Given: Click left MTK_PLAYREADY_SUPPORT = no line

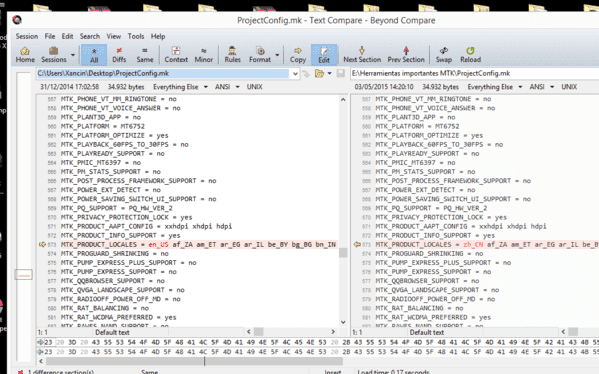Looking at the screenshot, I should [113, 154].
